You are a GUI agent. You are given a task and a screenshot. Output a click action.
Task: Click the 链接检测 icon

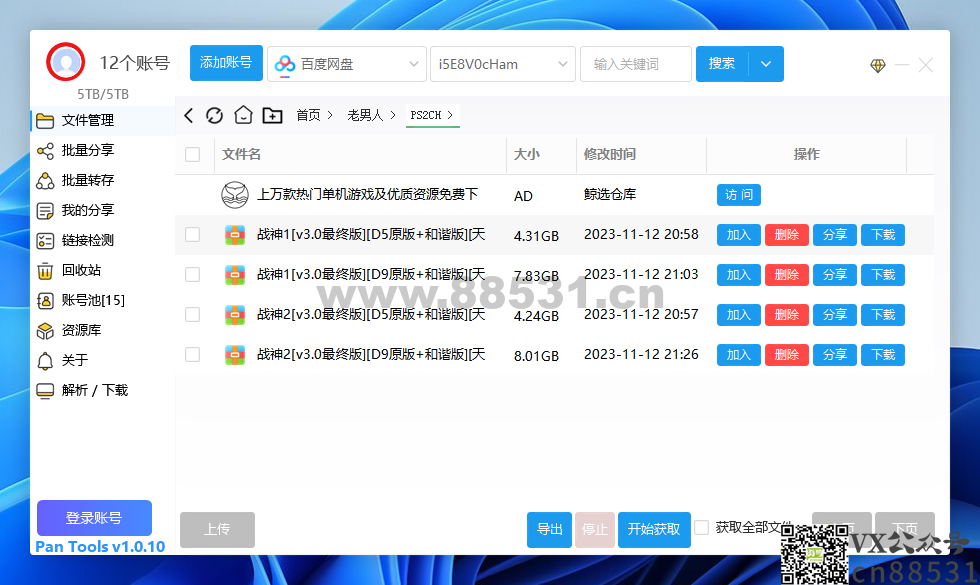coord(45,241)
